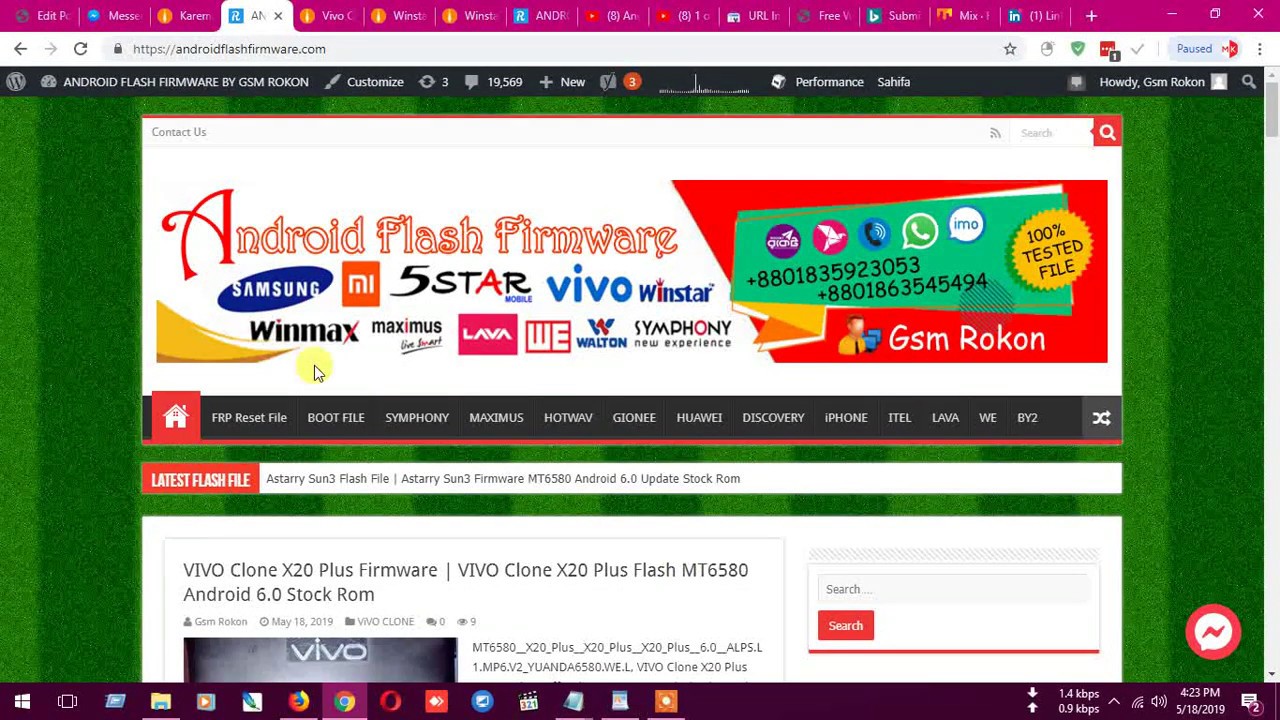Image resolution: width=1280 pixels, height=720 pixels.
Task: Click the Android Flash Firmware banner image
Action: coord(632,272)
